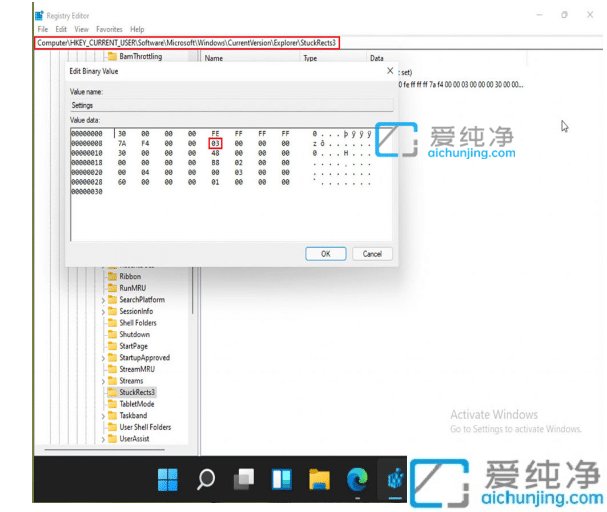Click the Registry Editor title bar icon
The image size is (607, 512).
pos(39,15)
